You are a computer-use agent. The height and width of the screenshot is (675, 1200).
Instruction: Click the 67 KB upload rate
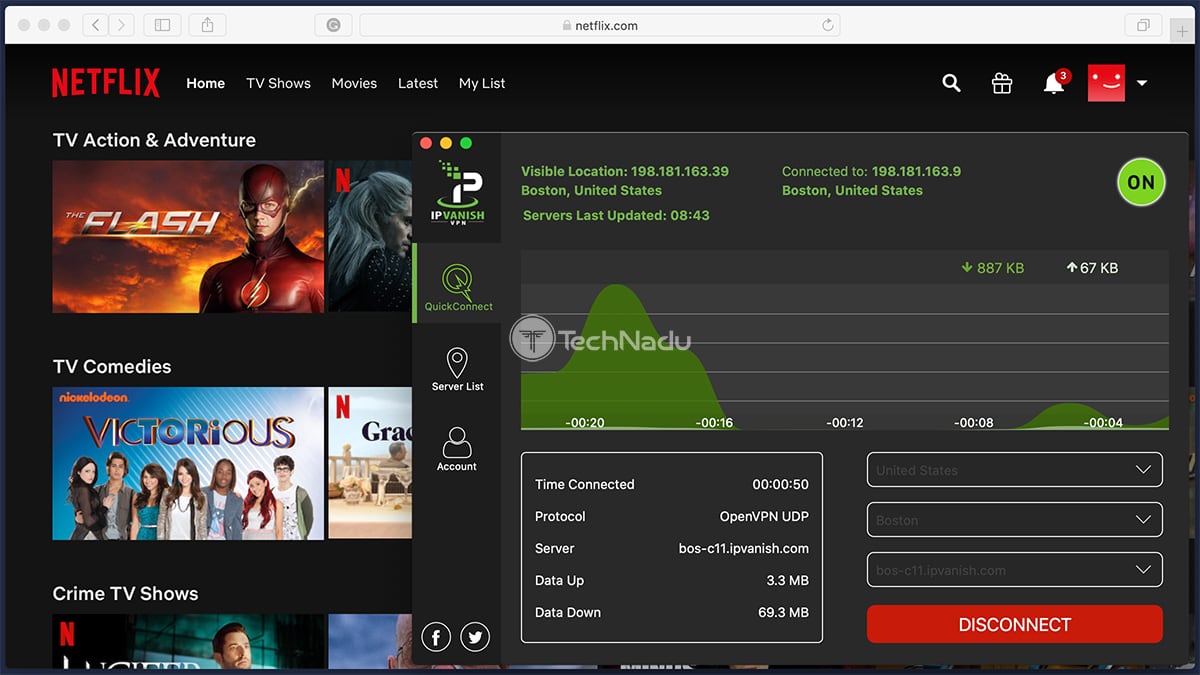coord(1092,267)
